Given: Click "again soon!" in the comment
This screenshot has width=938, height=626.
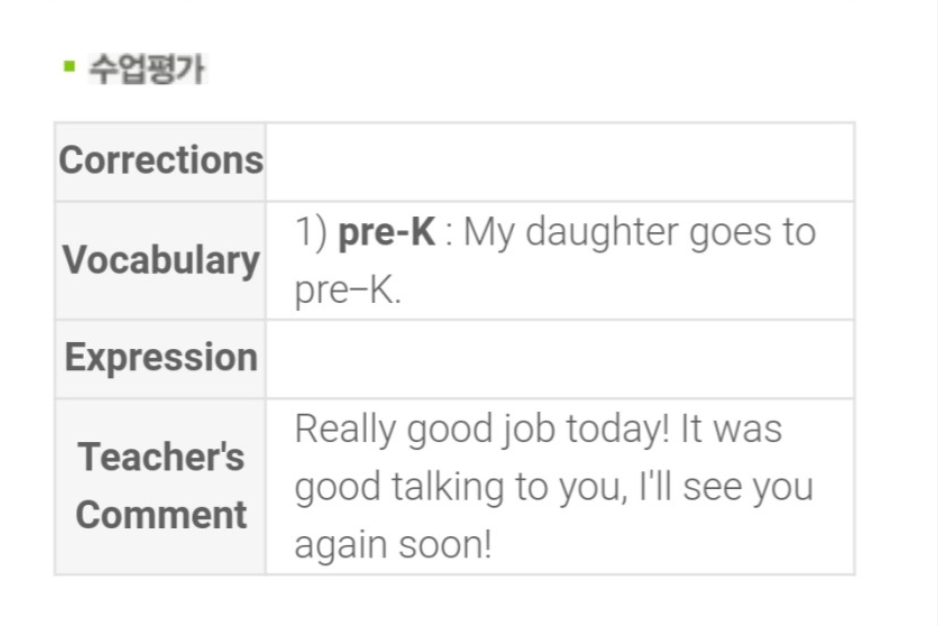Looking at the screenshot, I should 393,545.
